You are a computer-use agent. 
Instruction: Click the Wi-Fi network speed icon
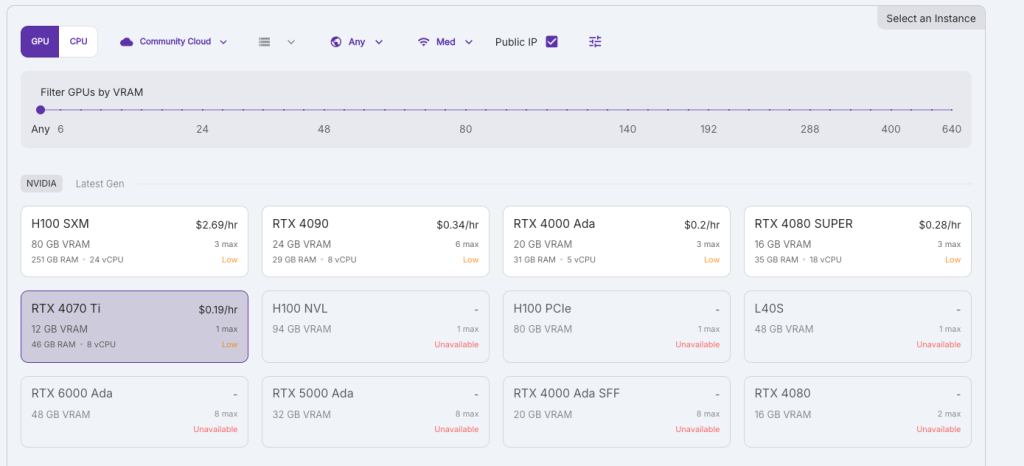point(424,42)
